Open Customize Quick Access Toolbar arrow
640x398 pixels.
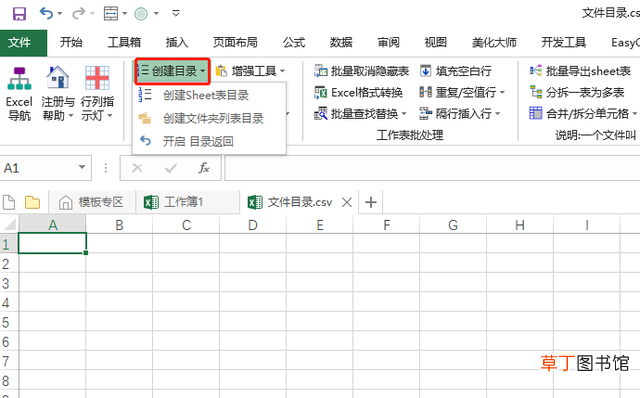pyautogui.click(x=176, y=13)
